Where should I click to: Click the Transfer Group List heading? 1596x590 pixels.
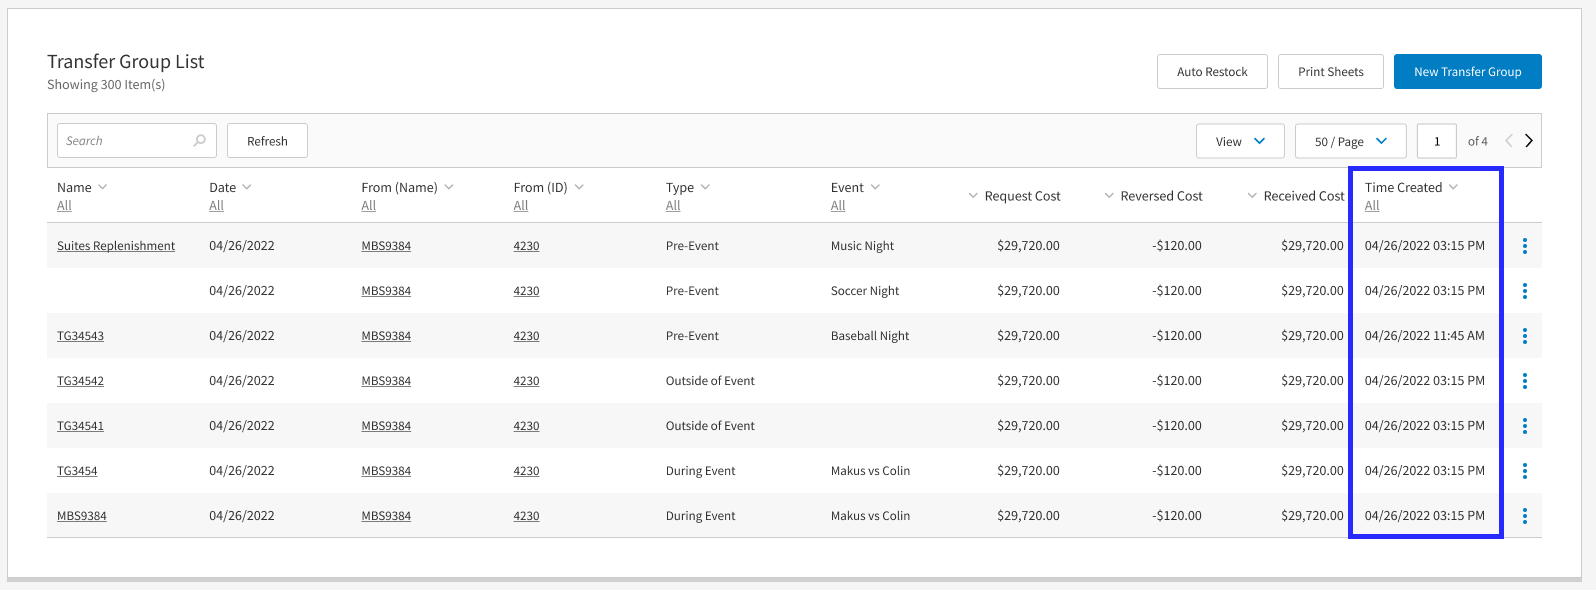pos(126,62)
